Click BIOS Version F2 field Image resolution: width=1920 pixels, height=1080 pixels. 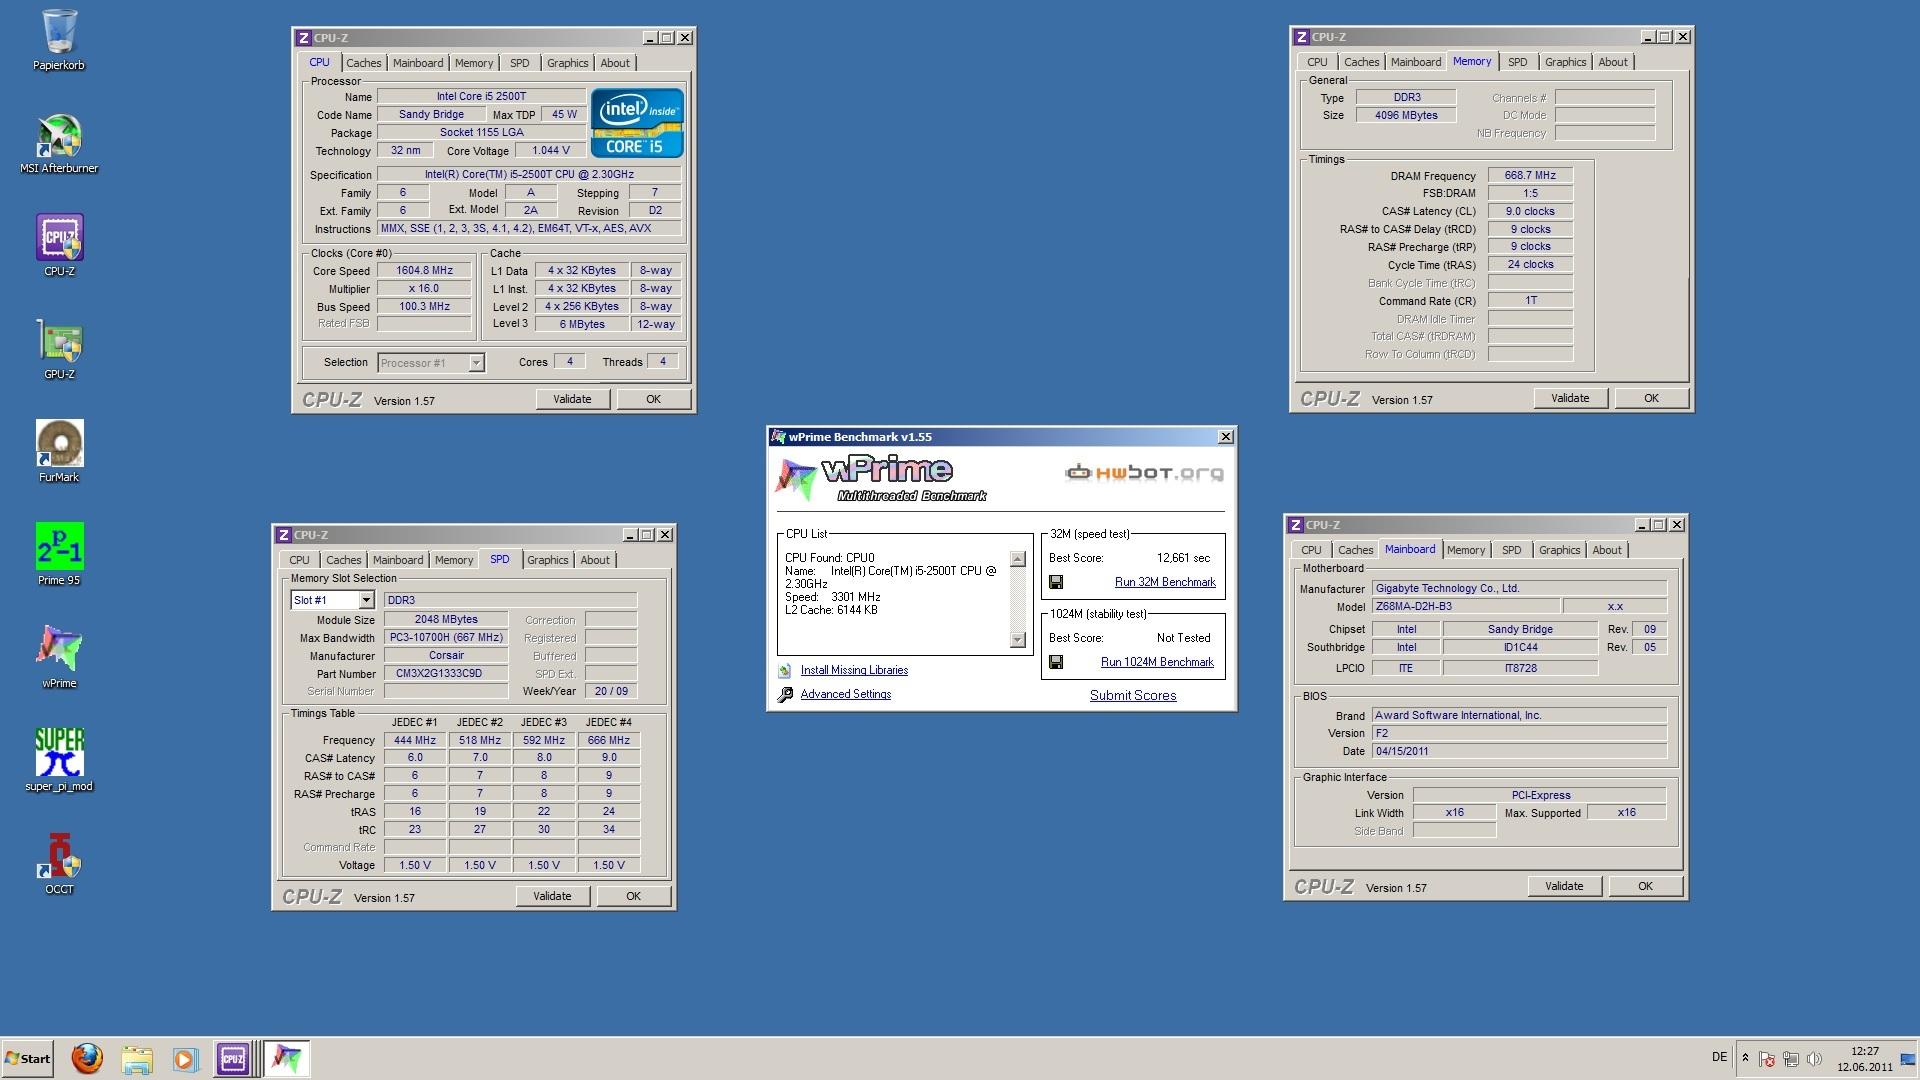(x=1519, y=734)
